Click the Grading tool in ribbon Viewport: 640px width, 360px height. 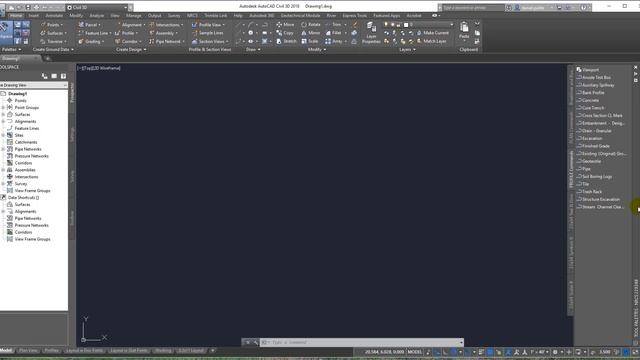point(91,42)
